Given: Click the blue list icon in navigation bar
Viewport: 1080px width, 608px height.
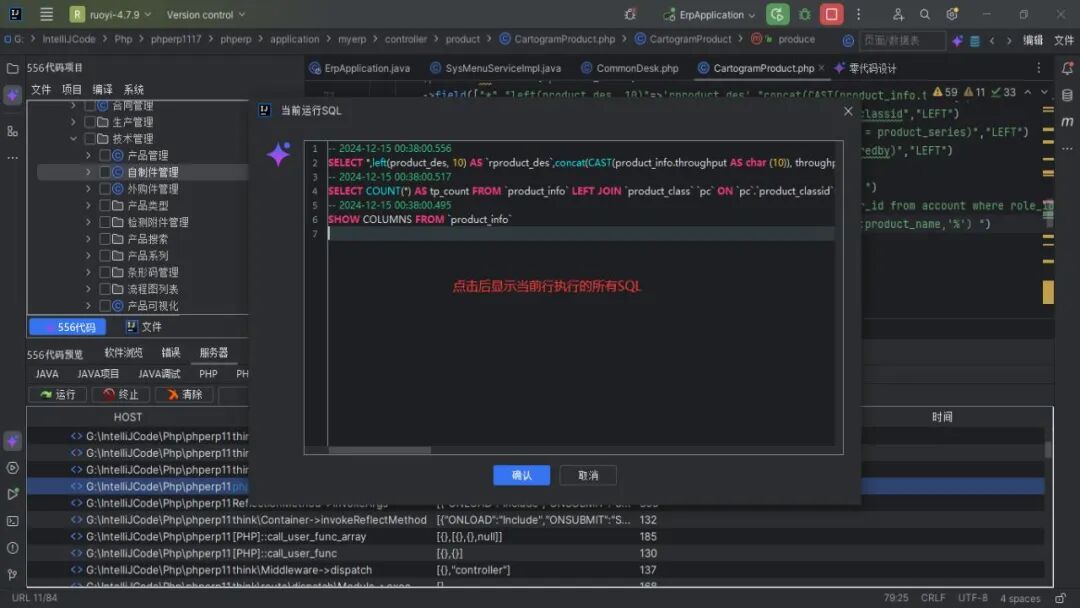Looking at the screenshot, I should (x=975, y=41).
